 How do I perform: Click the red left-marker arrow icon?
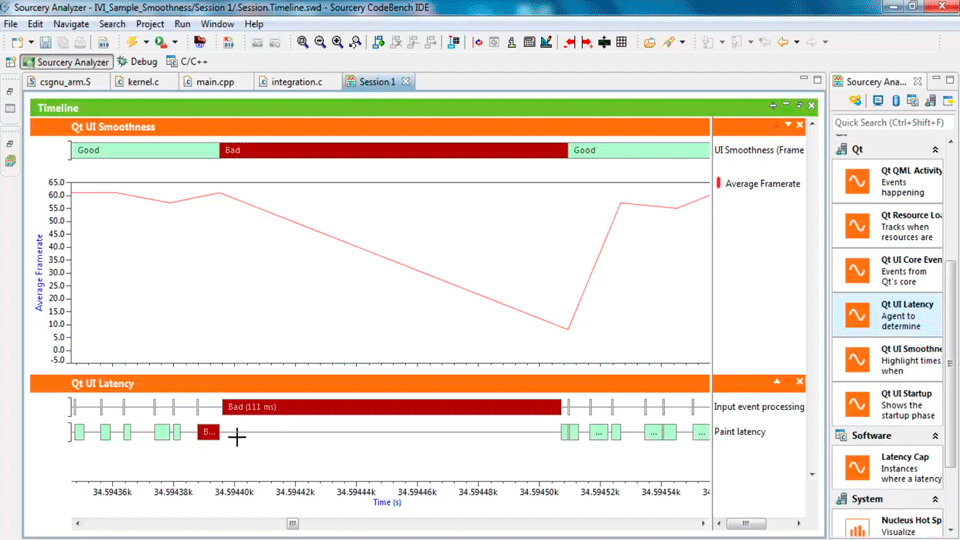(x=569, y=42)
